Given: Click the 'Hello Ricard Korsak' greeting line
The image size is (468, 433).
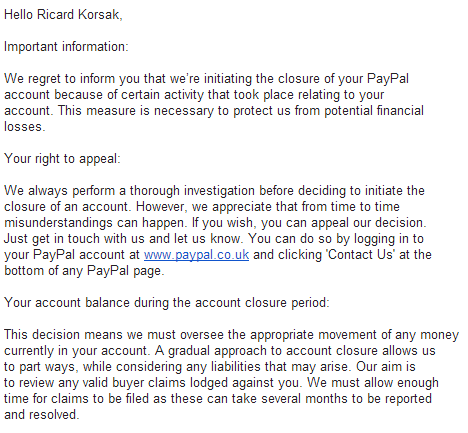Looking at the screenshot, I should tap(63, 15).
